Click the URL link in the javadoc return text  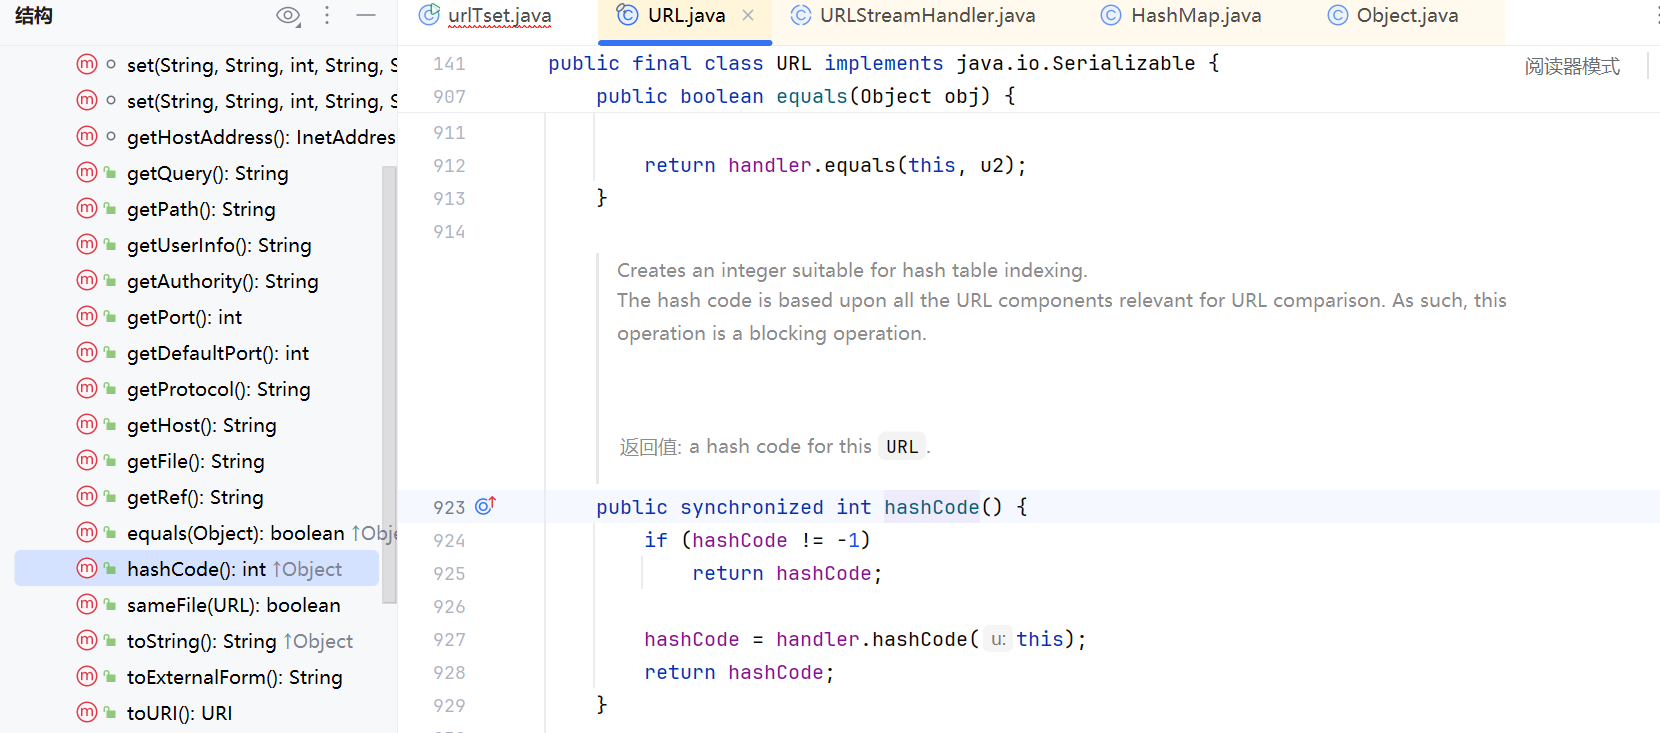901,447
